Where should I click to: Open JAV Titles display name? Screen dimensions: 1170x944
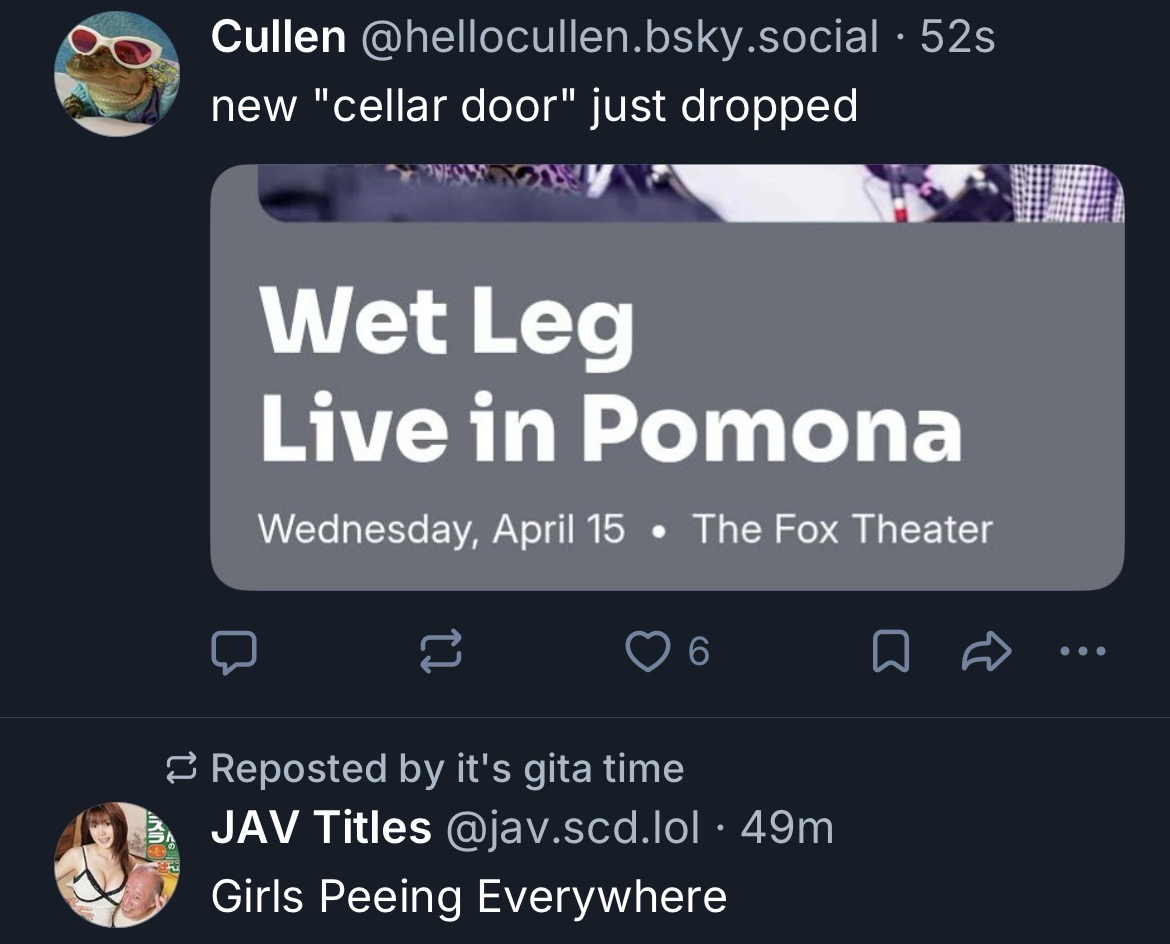tap(321, 828)
